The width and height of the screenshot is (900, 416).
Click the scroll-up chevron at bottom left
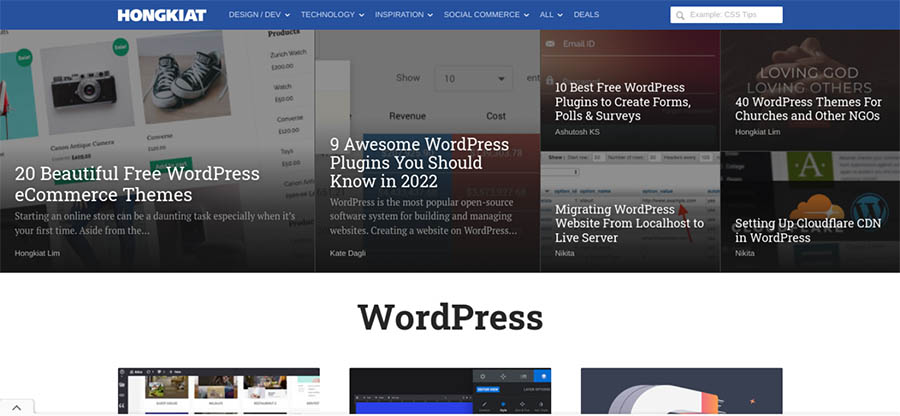(x=17, y=407)
